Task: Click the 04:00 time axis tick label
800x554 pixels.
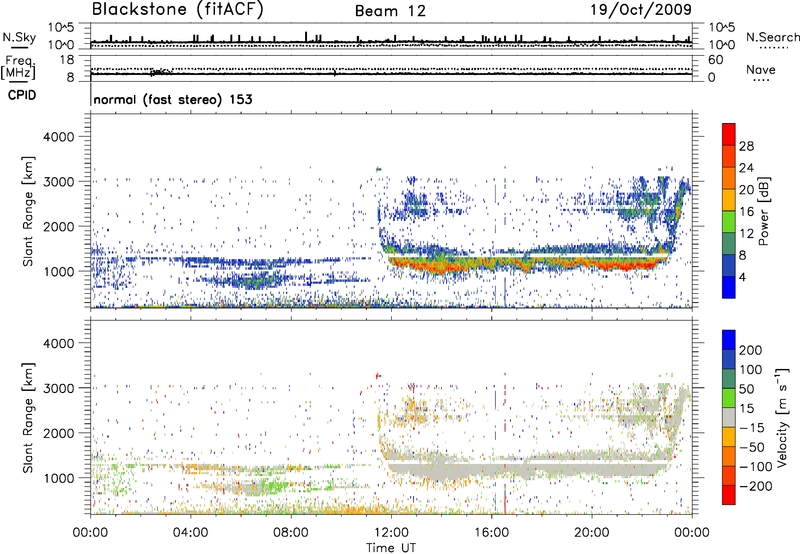Action: [x=191, y=533]
